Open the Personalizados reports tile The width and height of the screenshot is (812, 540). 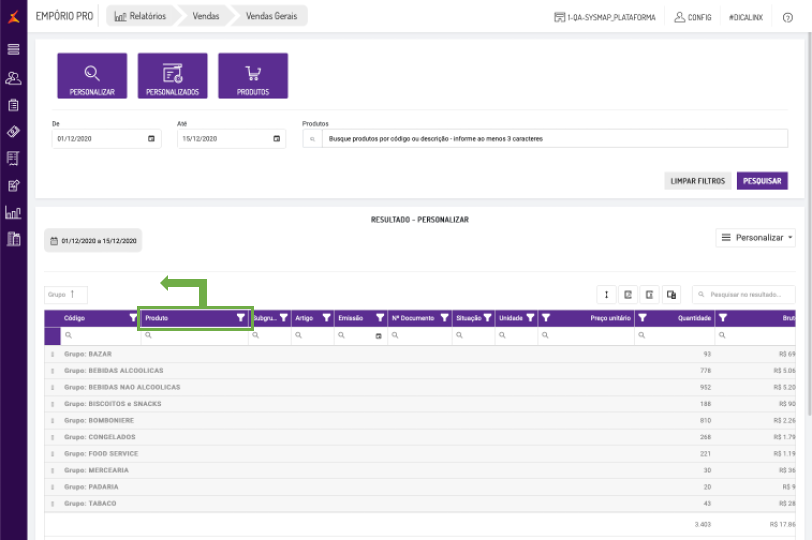(x=172, y=76)
